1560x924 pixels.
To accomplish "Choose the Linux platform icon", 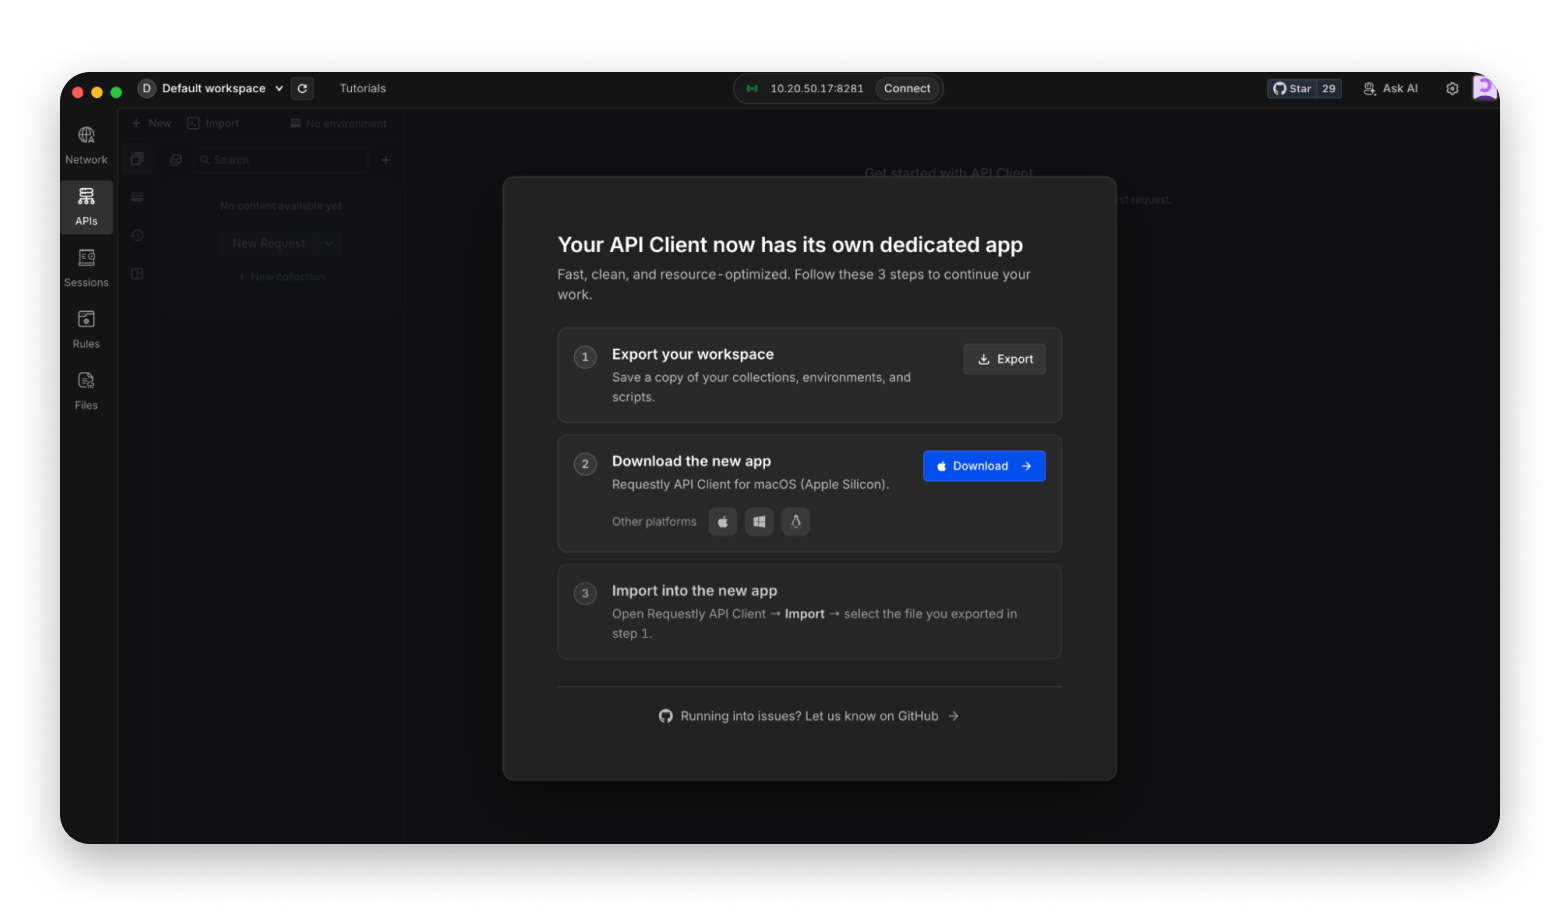I will click(796, 521).
